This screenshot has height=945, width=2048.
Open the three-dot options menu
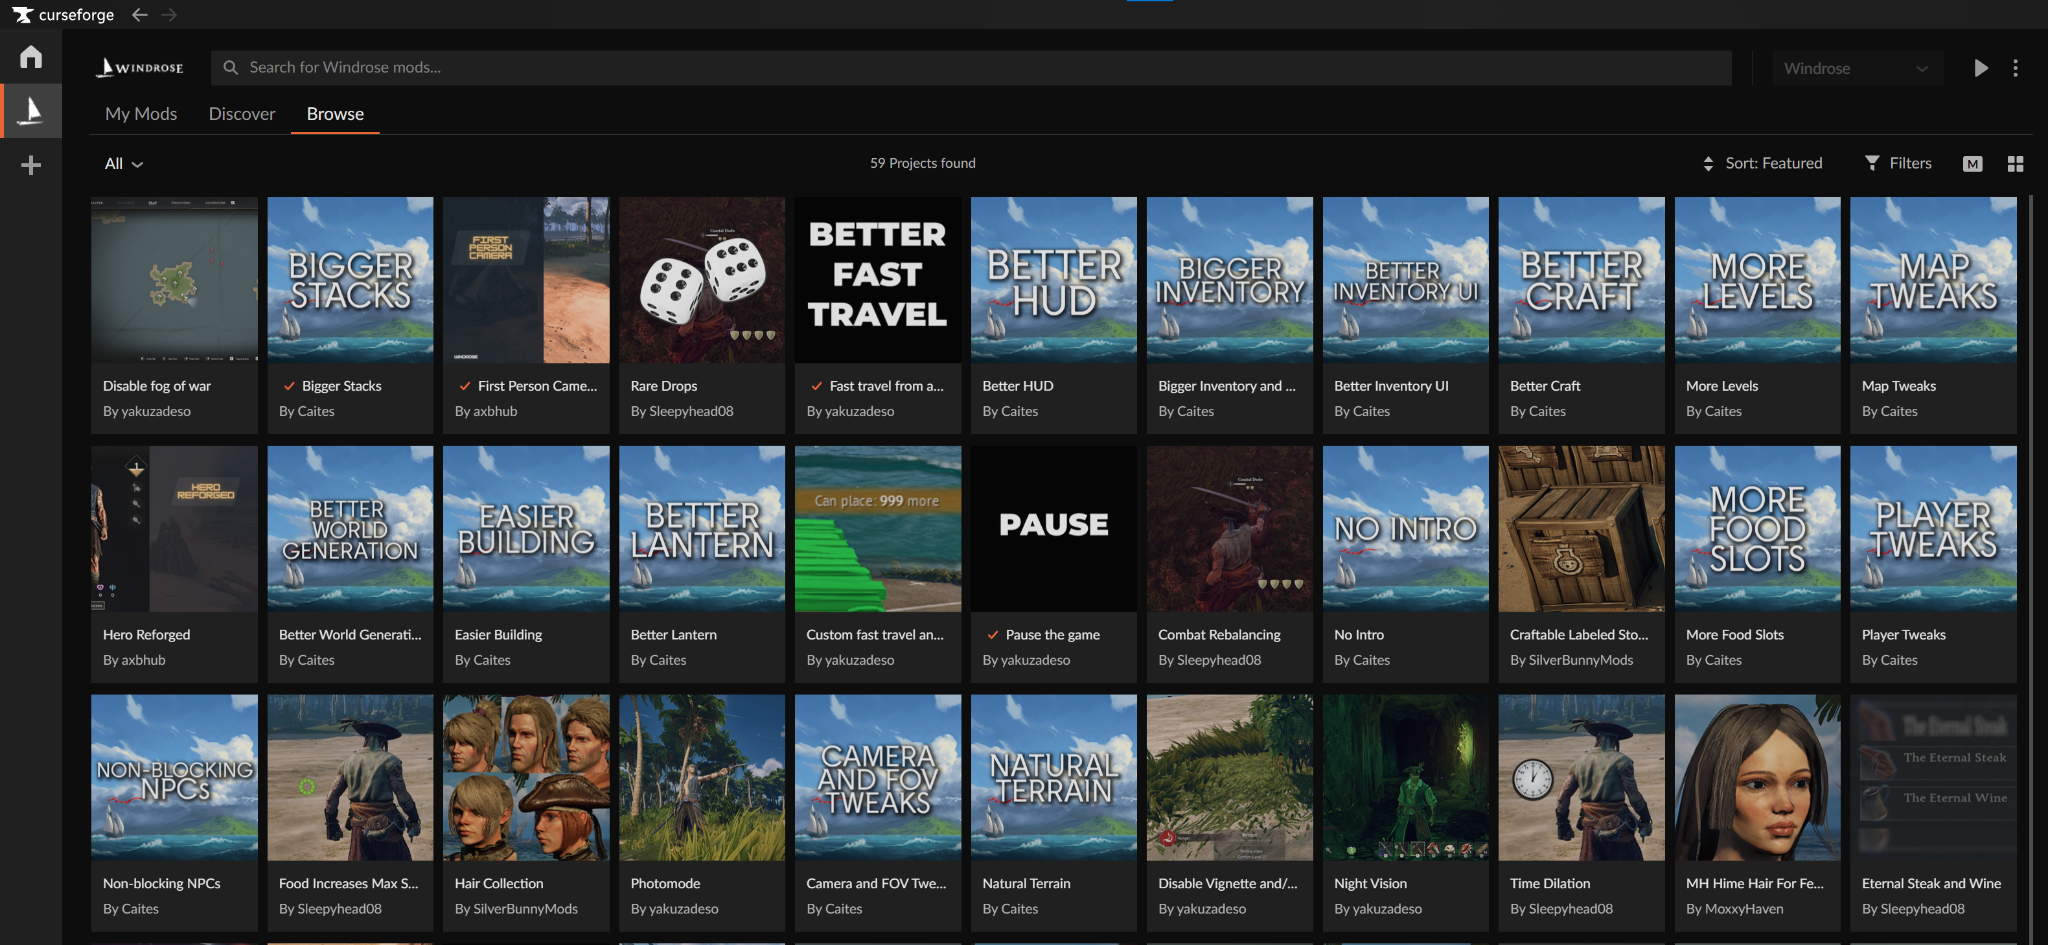pos(2015,68)
